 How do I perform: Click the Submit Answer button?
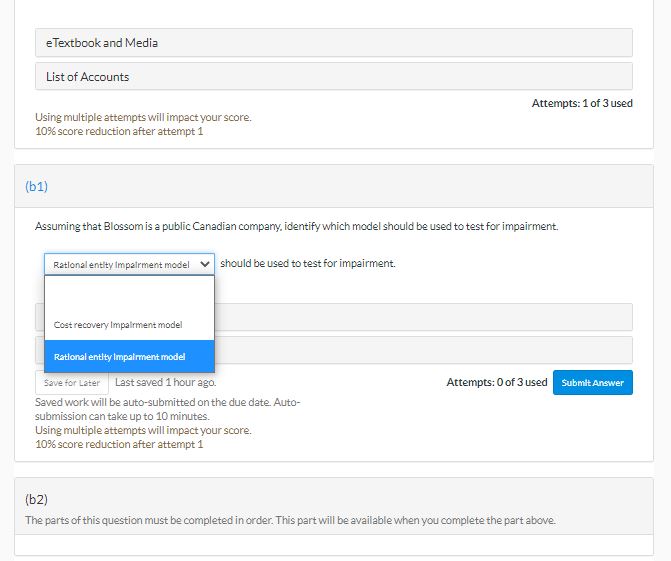tap(592, 382)
